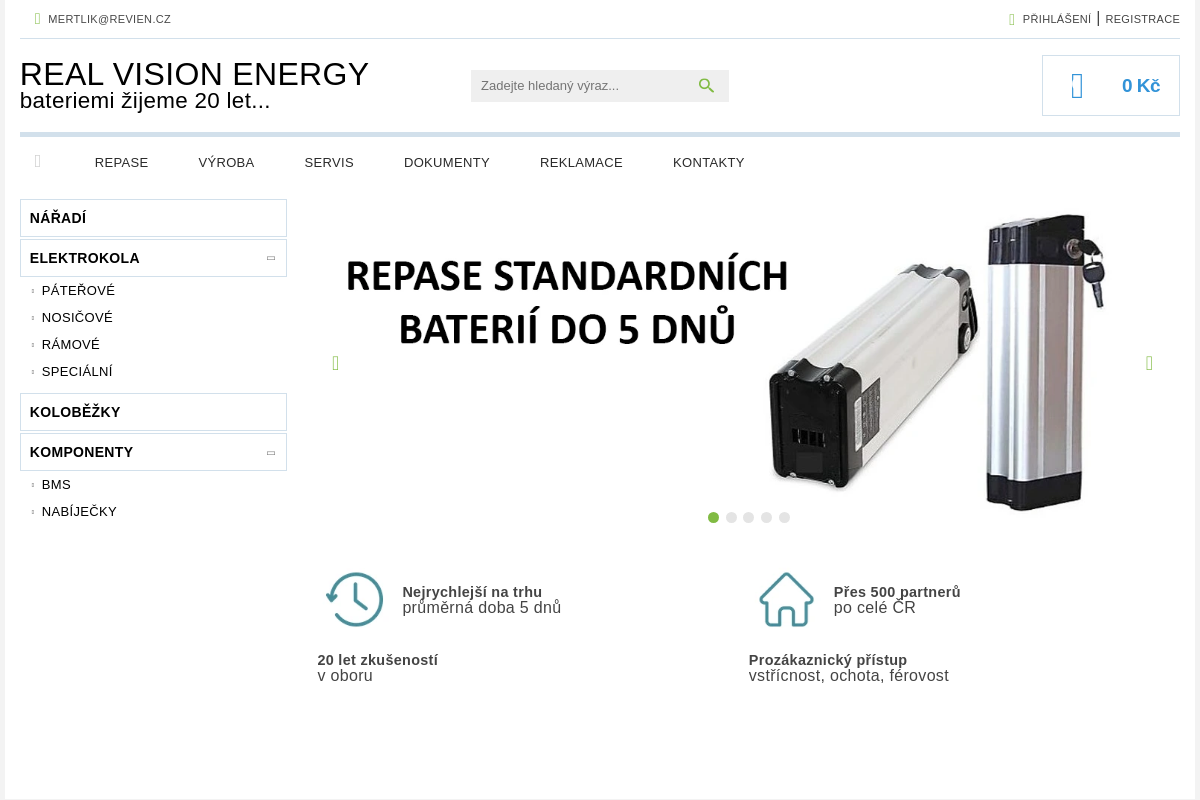
Task: Select BMS subcategory
Action: click(x=56, y=484)
